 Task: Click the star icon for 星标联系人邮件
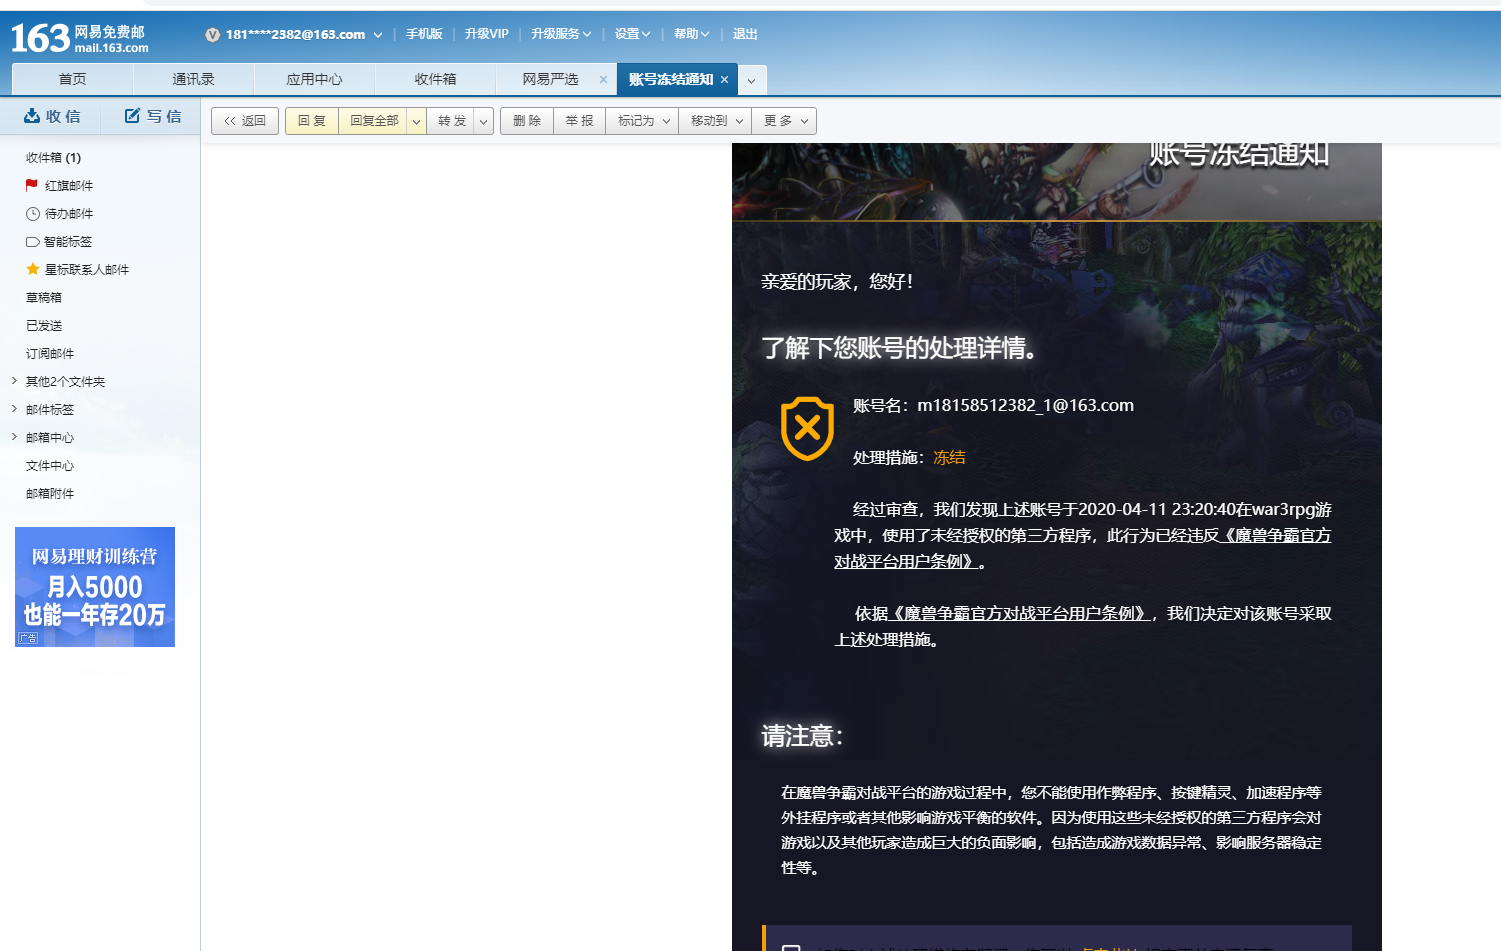click(33, 269)
